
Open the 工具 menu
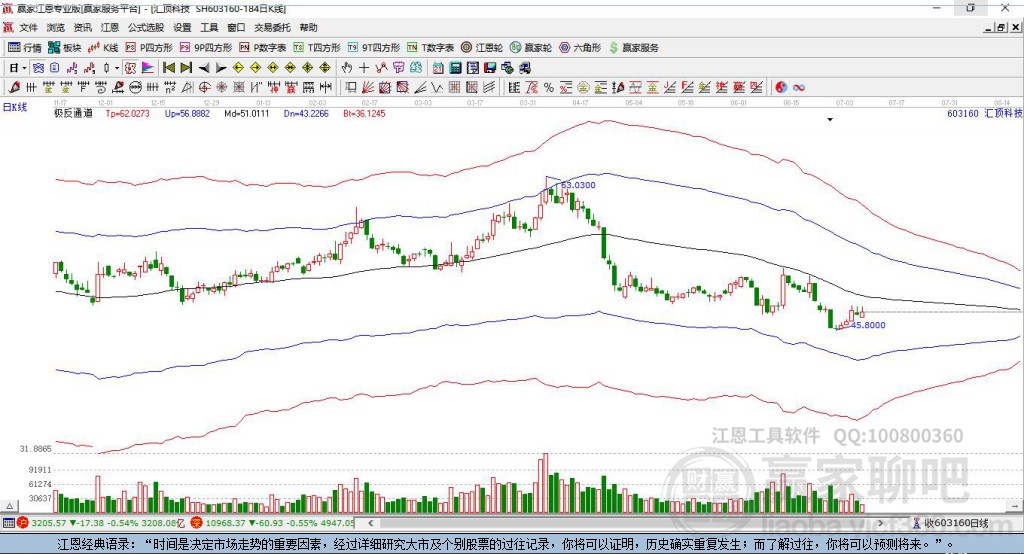coord(209,27)
